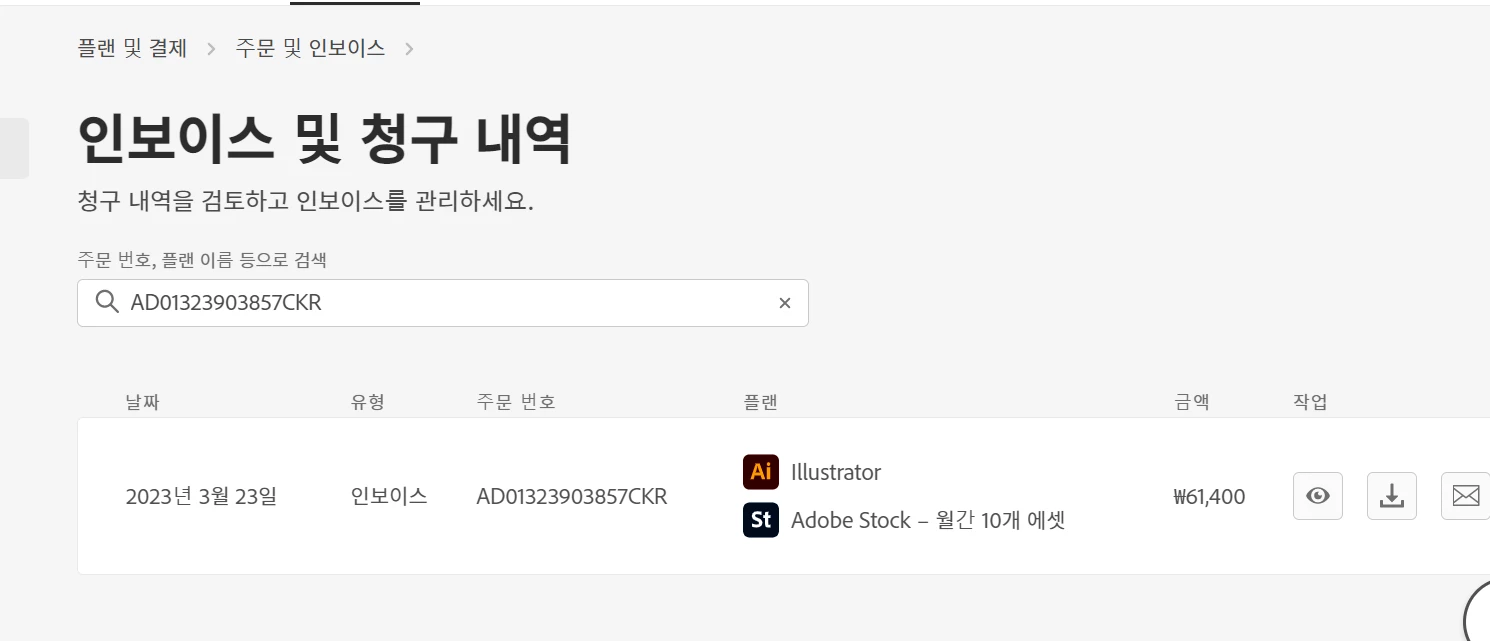The height and width of the screenshot is (641, 1490).
Task: Click the chevron after 주문 및 인보이스
Action: click(x=409, y=48)
